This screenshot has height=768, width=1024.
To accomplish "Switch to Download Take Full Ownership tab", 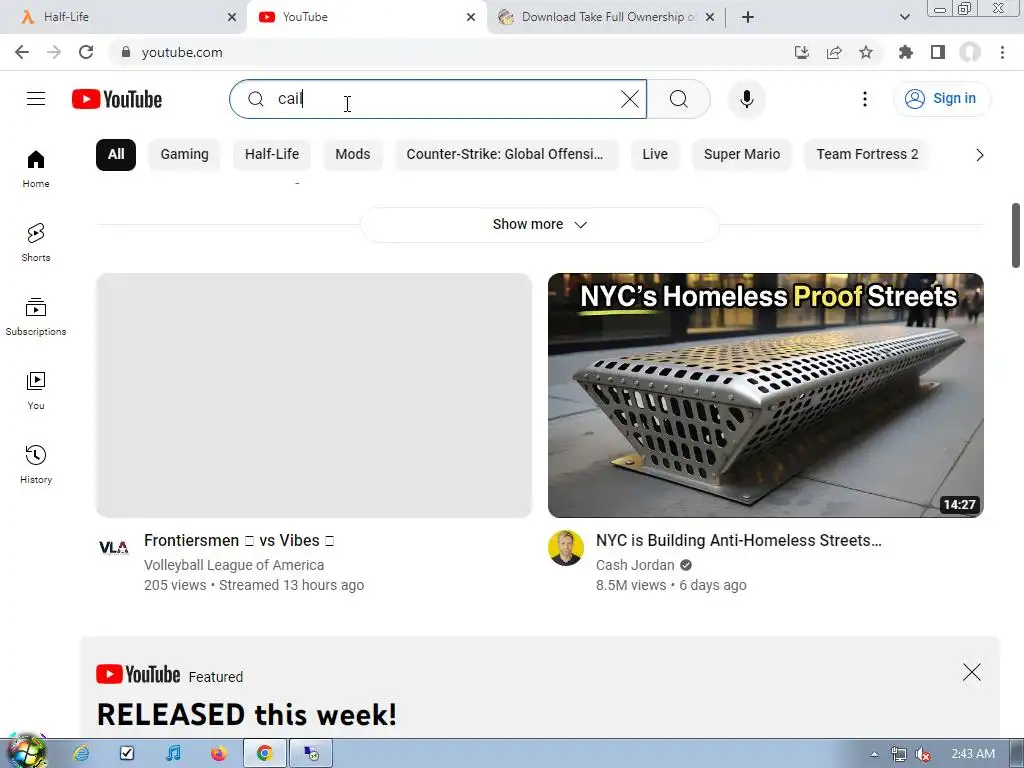I will coord(605,17).
